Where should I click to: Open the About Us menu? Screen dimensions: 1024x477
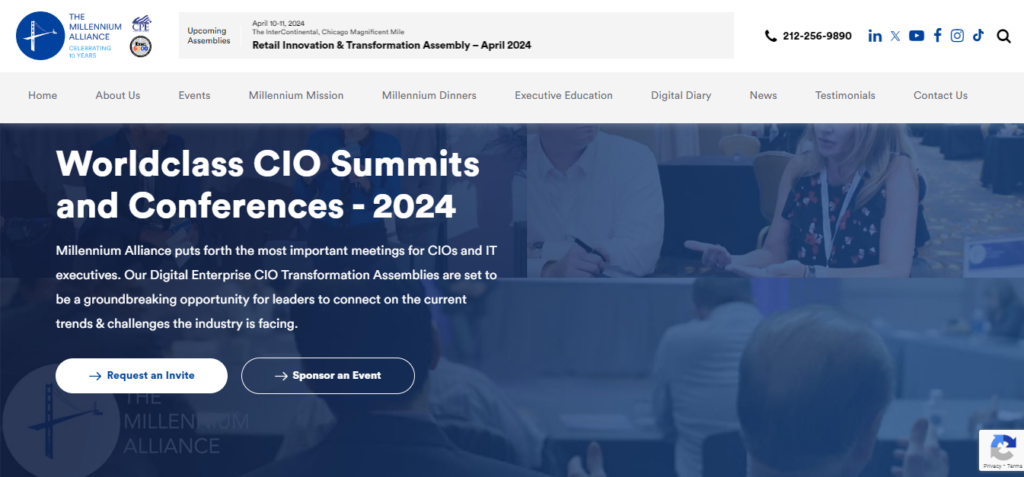(118, 95)
